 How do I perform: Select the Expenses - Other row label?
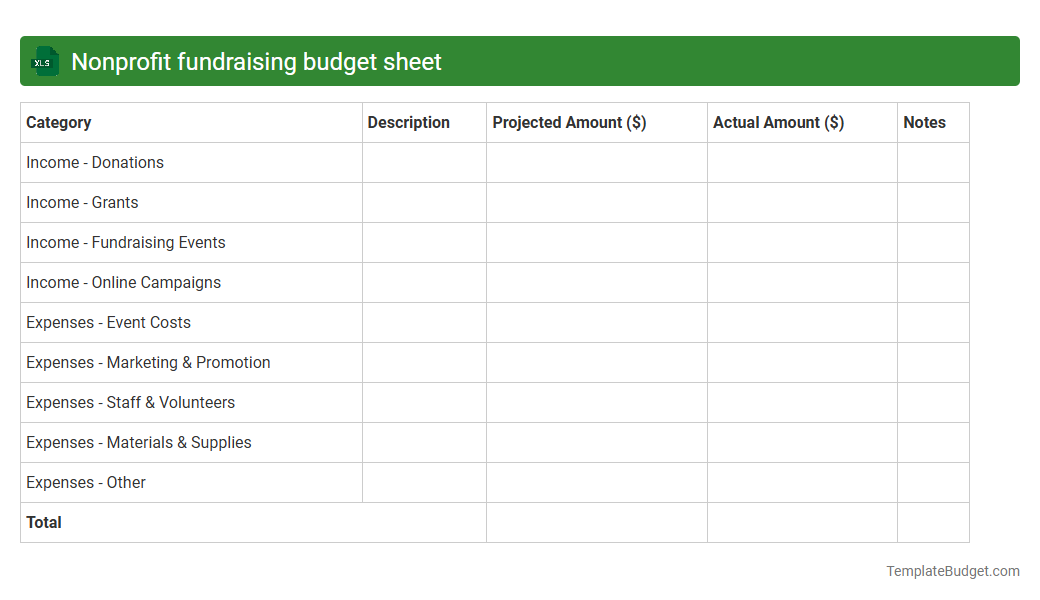tap(86, 482)
